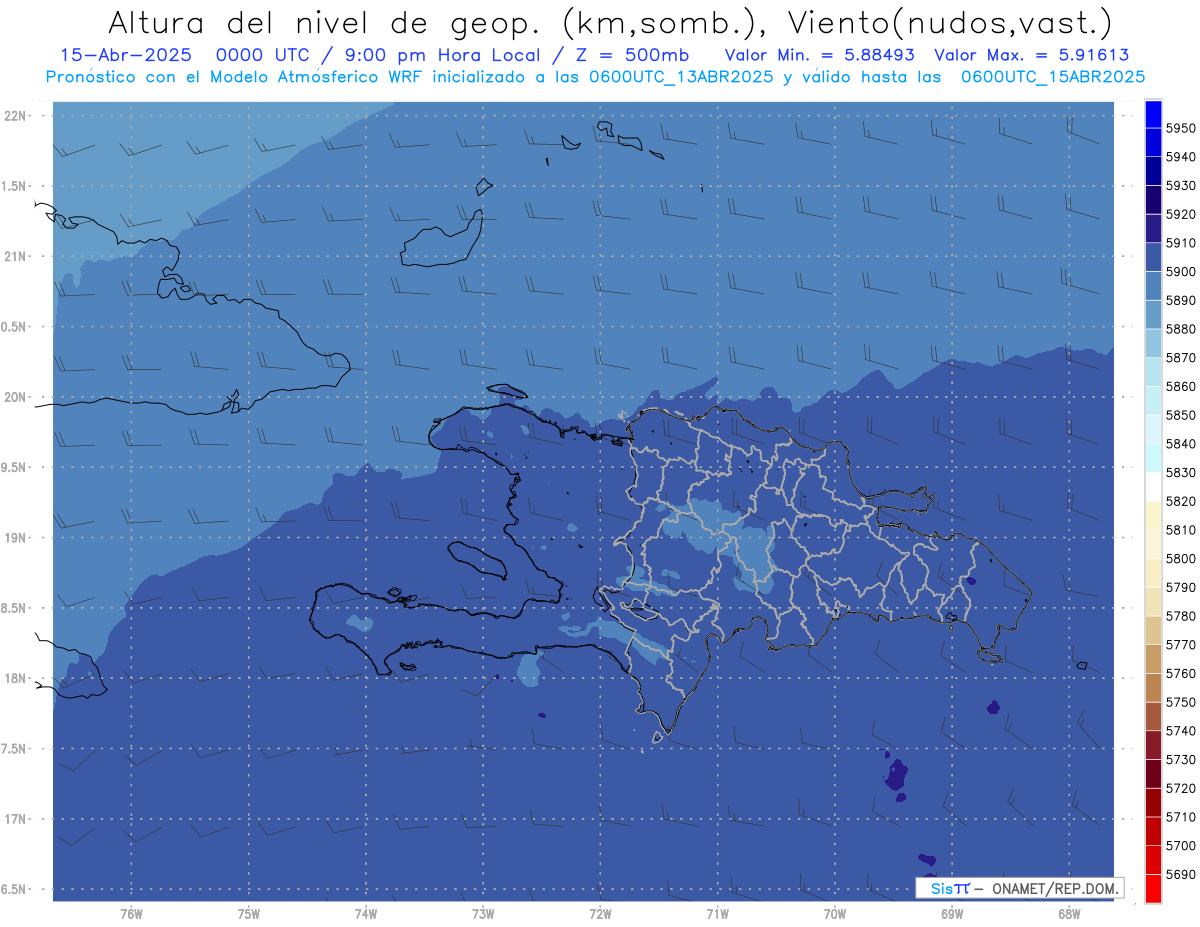
Task: Click the 5740 legend value
Action: tap(1181, 731)
